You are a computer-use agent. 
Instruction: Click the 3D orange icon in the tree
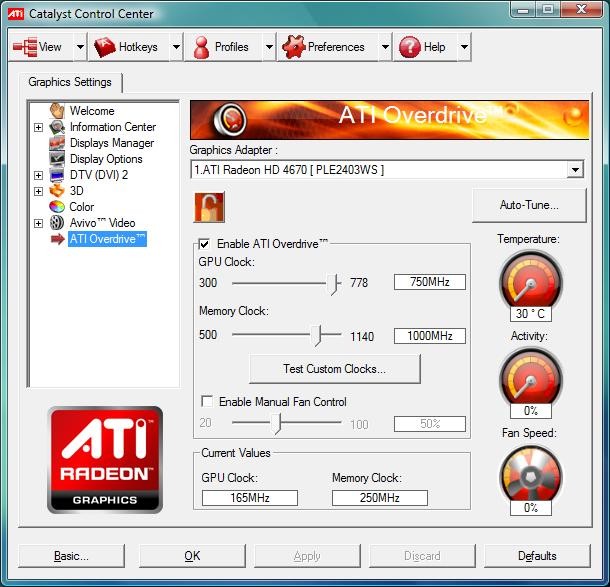tap(57, 191)
